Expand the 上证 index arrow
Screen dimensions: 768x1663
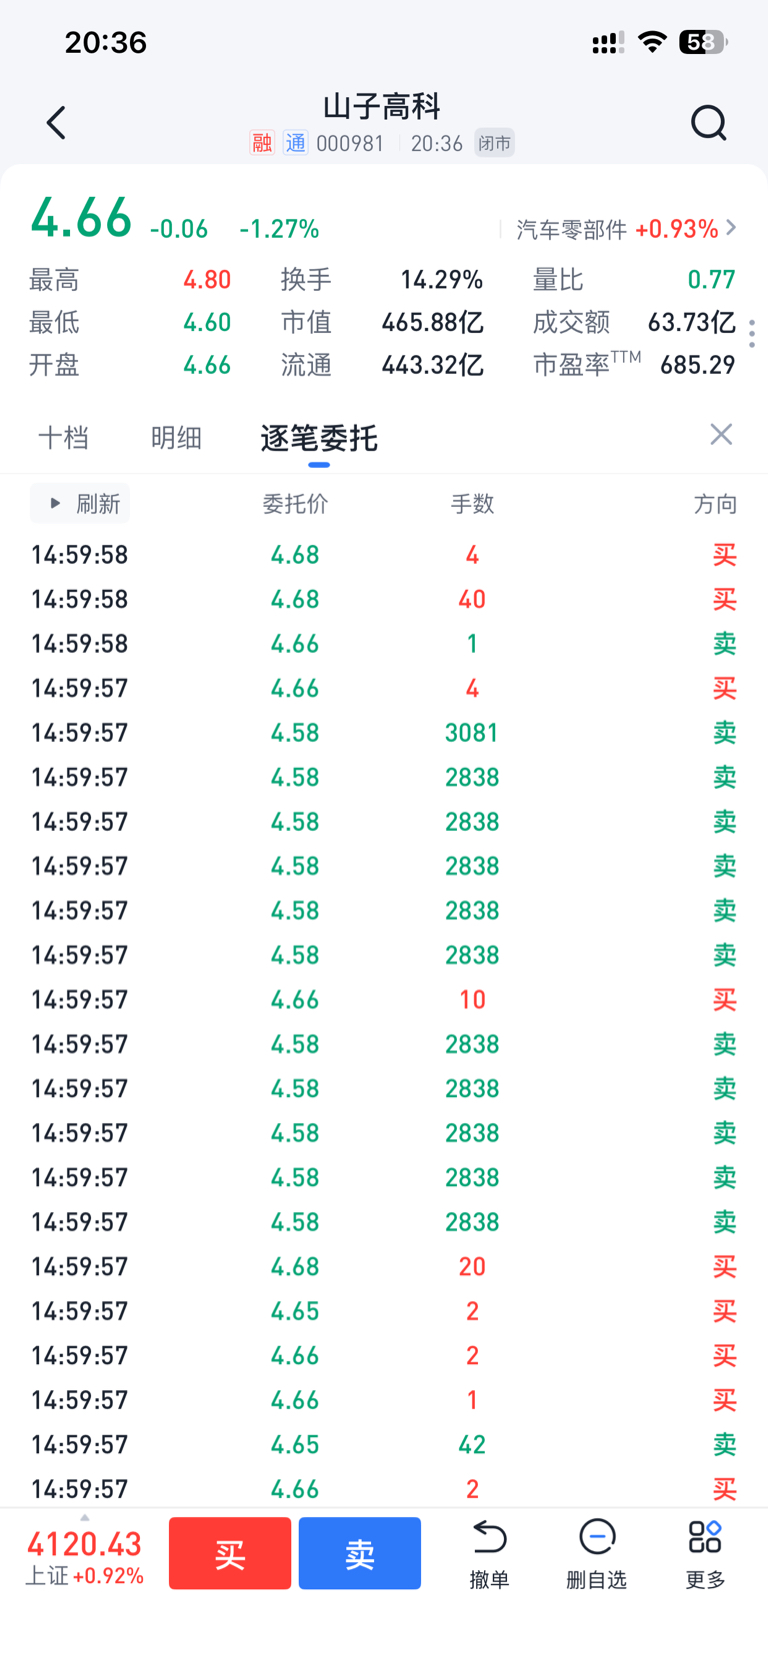[x=85, y=1518]
